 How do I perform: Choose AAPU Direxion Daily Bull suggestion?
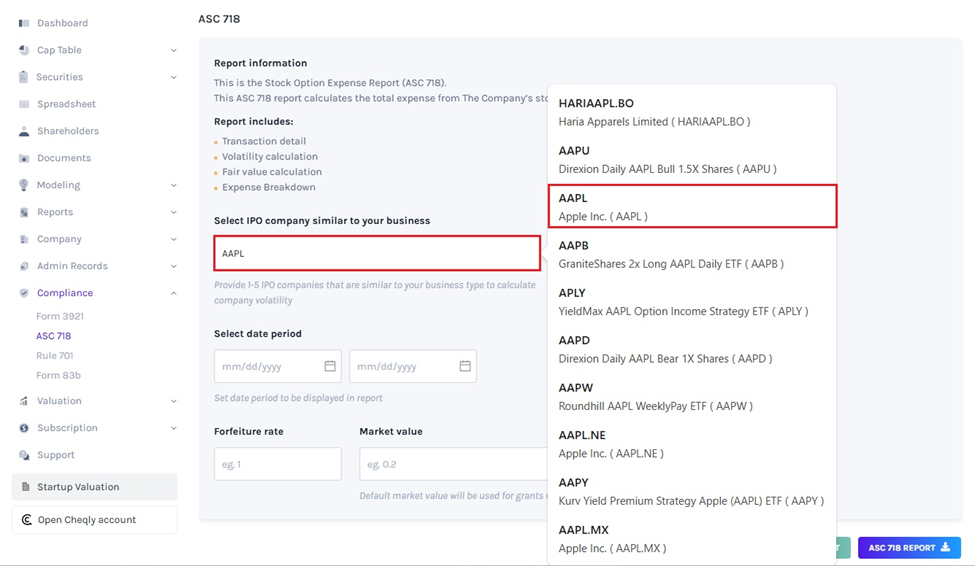692,160
